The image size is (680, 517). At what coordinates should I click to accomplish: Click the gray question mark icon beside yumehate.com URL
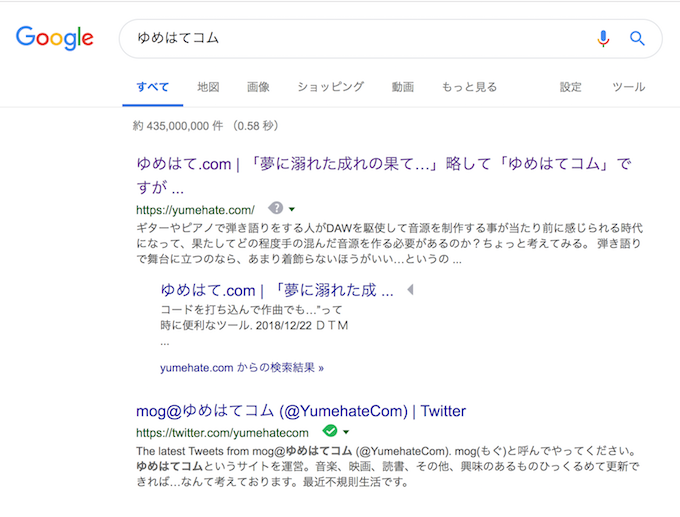pos(276,208)
